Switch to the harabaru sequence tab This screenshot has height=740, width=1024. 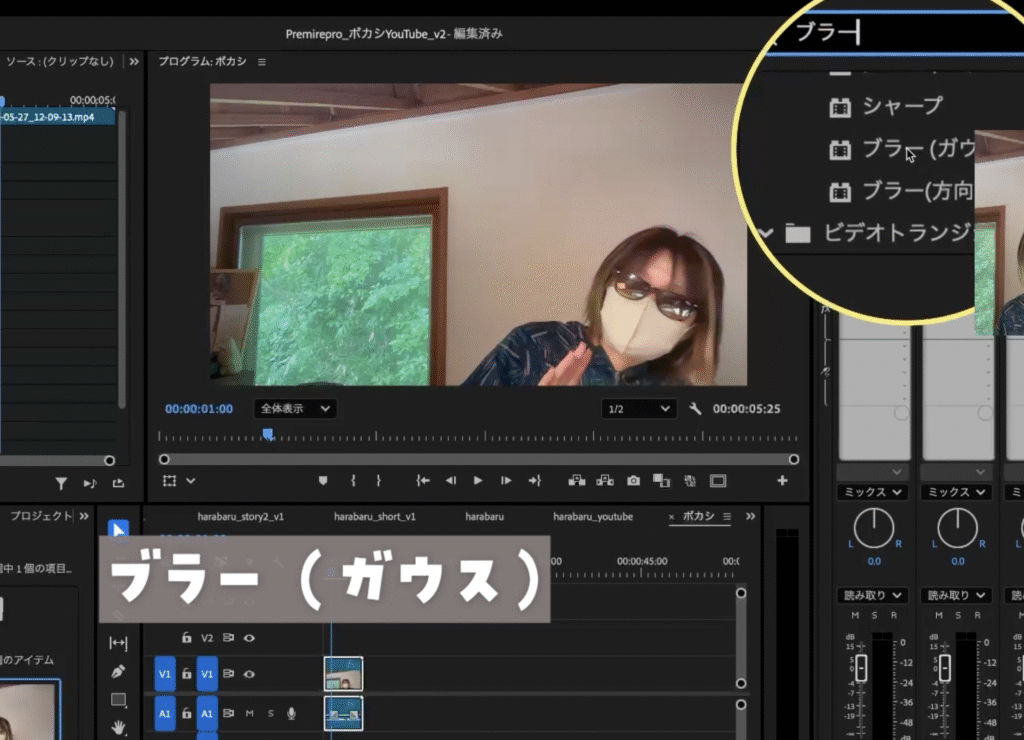point(485,517)
